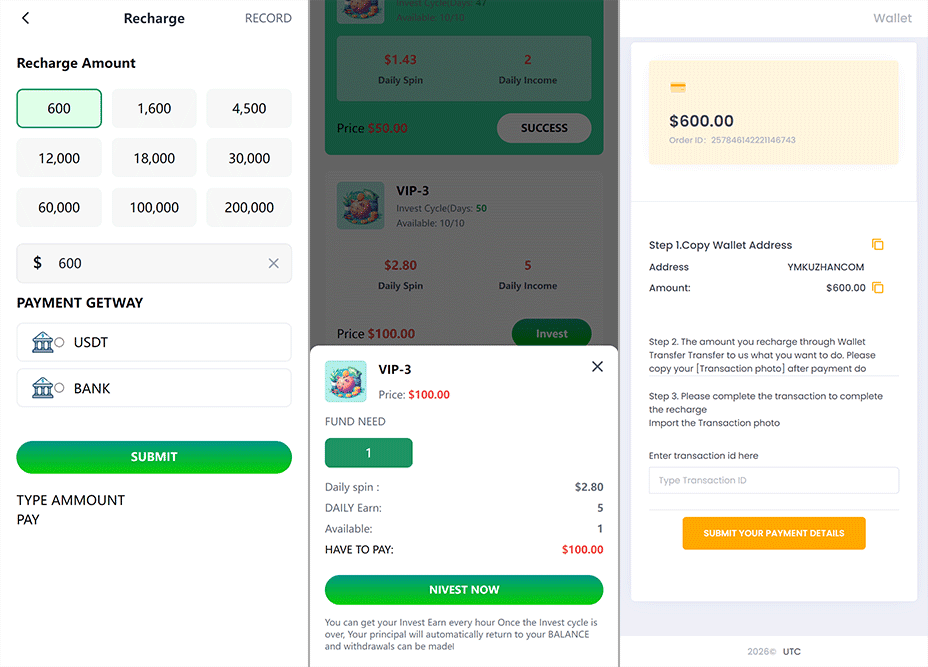This screenshot has width=928, height=667.
Task: Click the green SUBMIT button
Action: (x=154, y=457)
